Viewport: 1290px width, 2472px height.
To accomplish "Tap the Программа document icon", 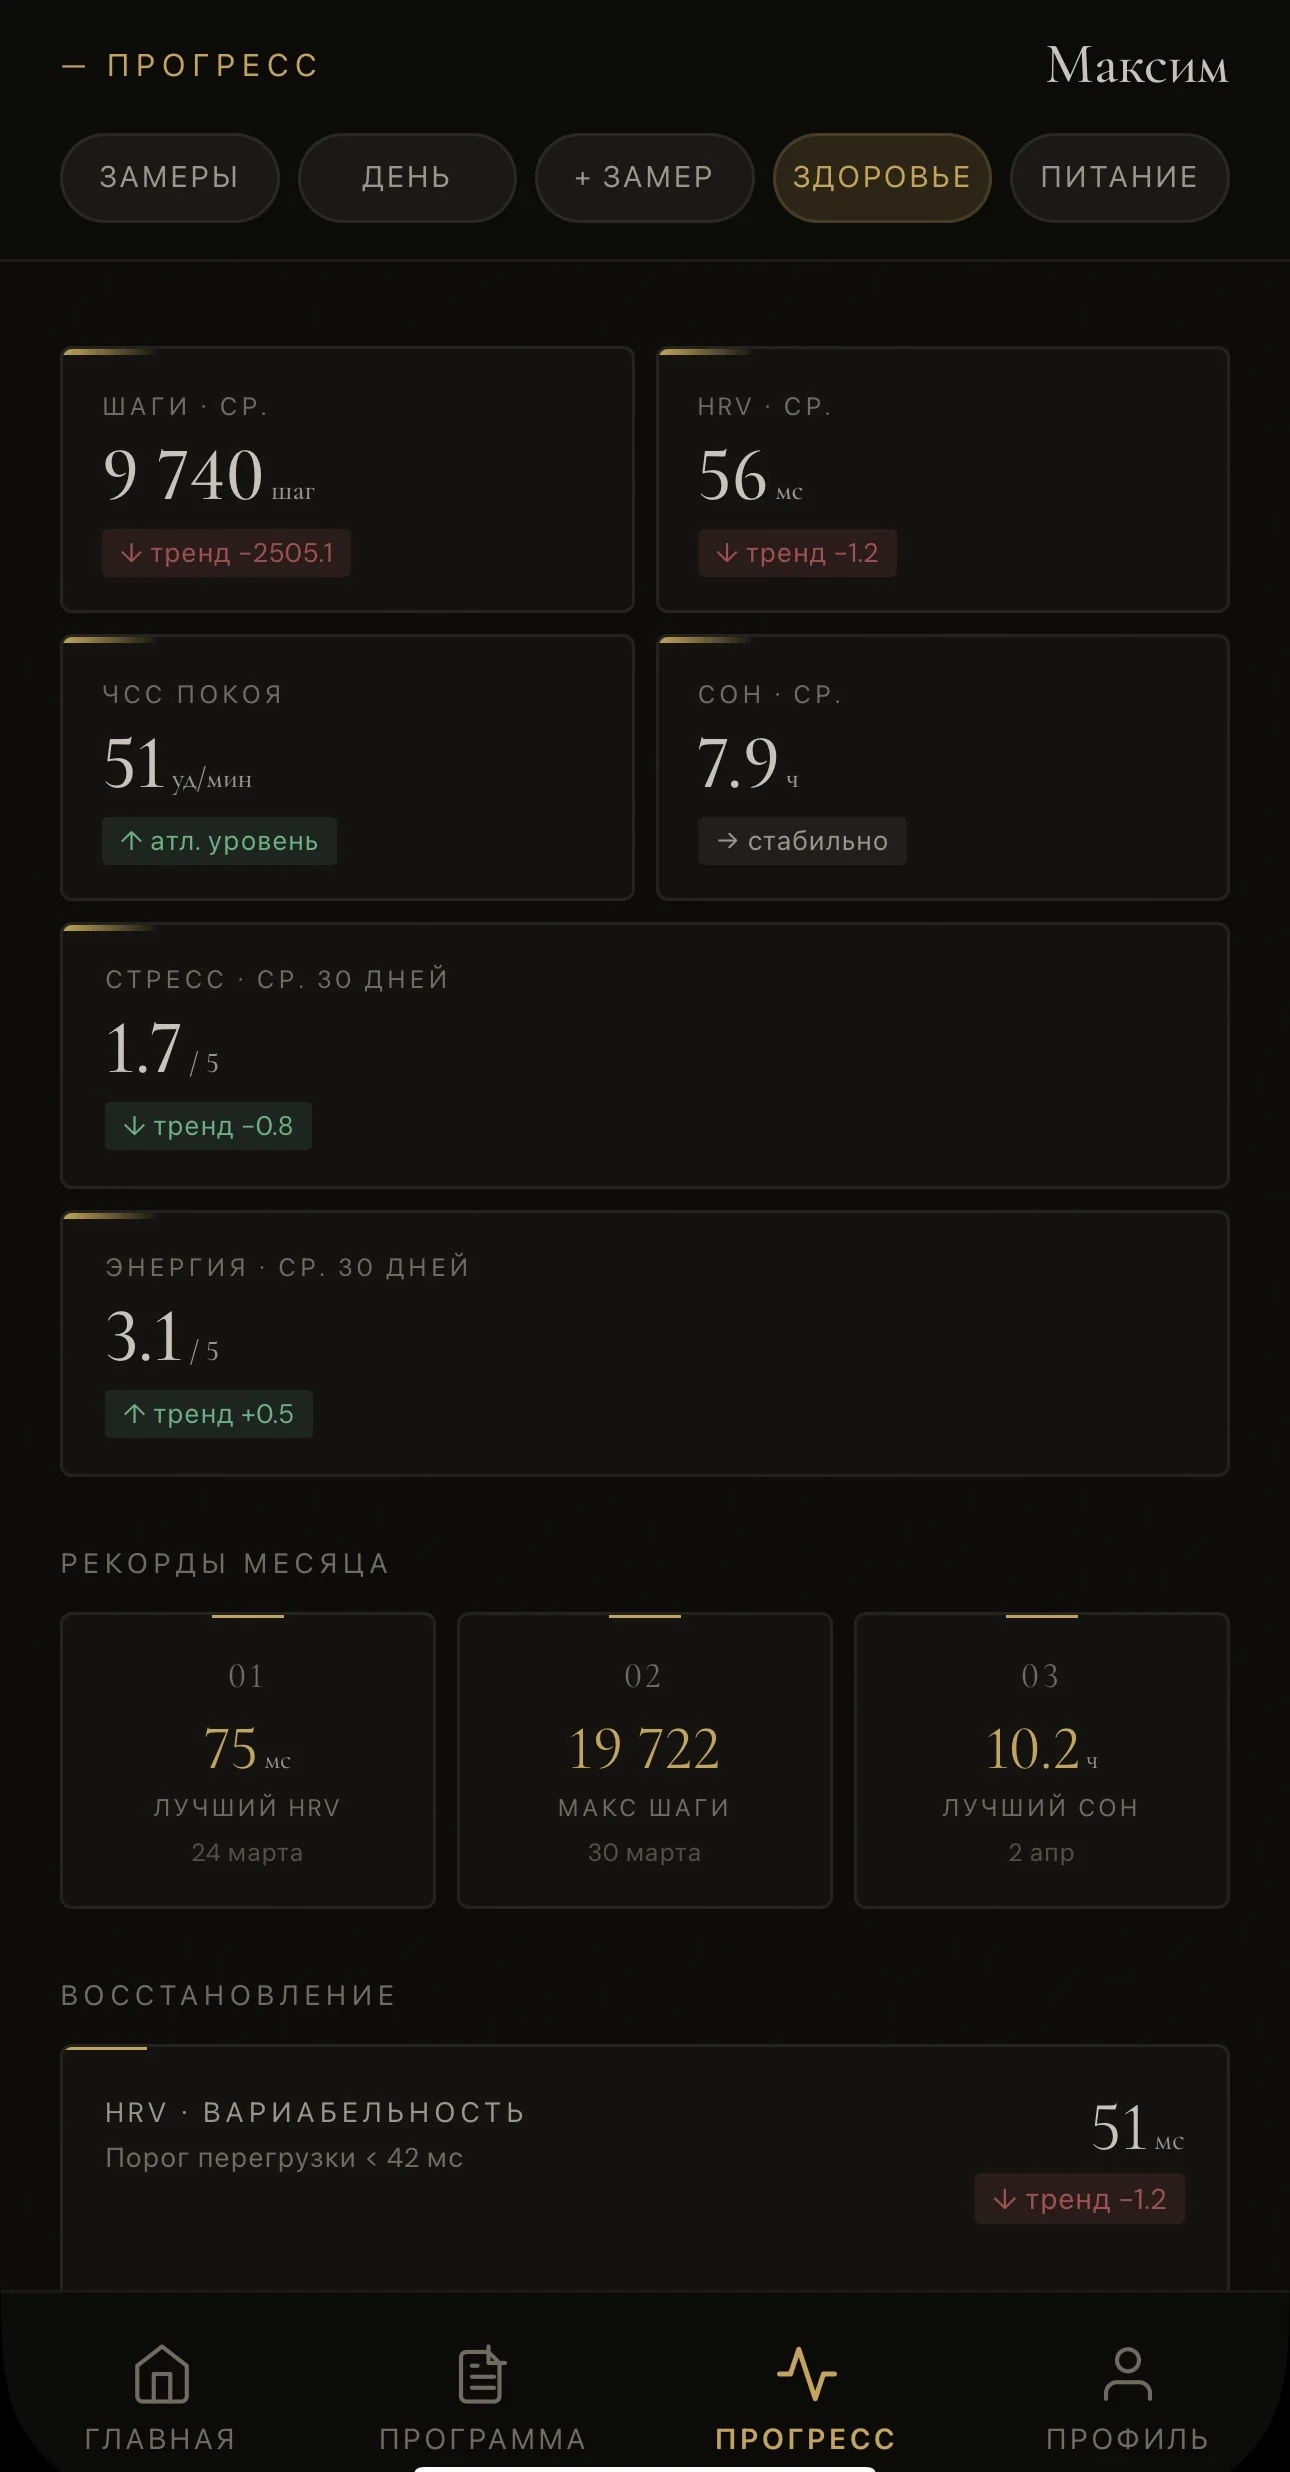I will [x=482, y=2375].
